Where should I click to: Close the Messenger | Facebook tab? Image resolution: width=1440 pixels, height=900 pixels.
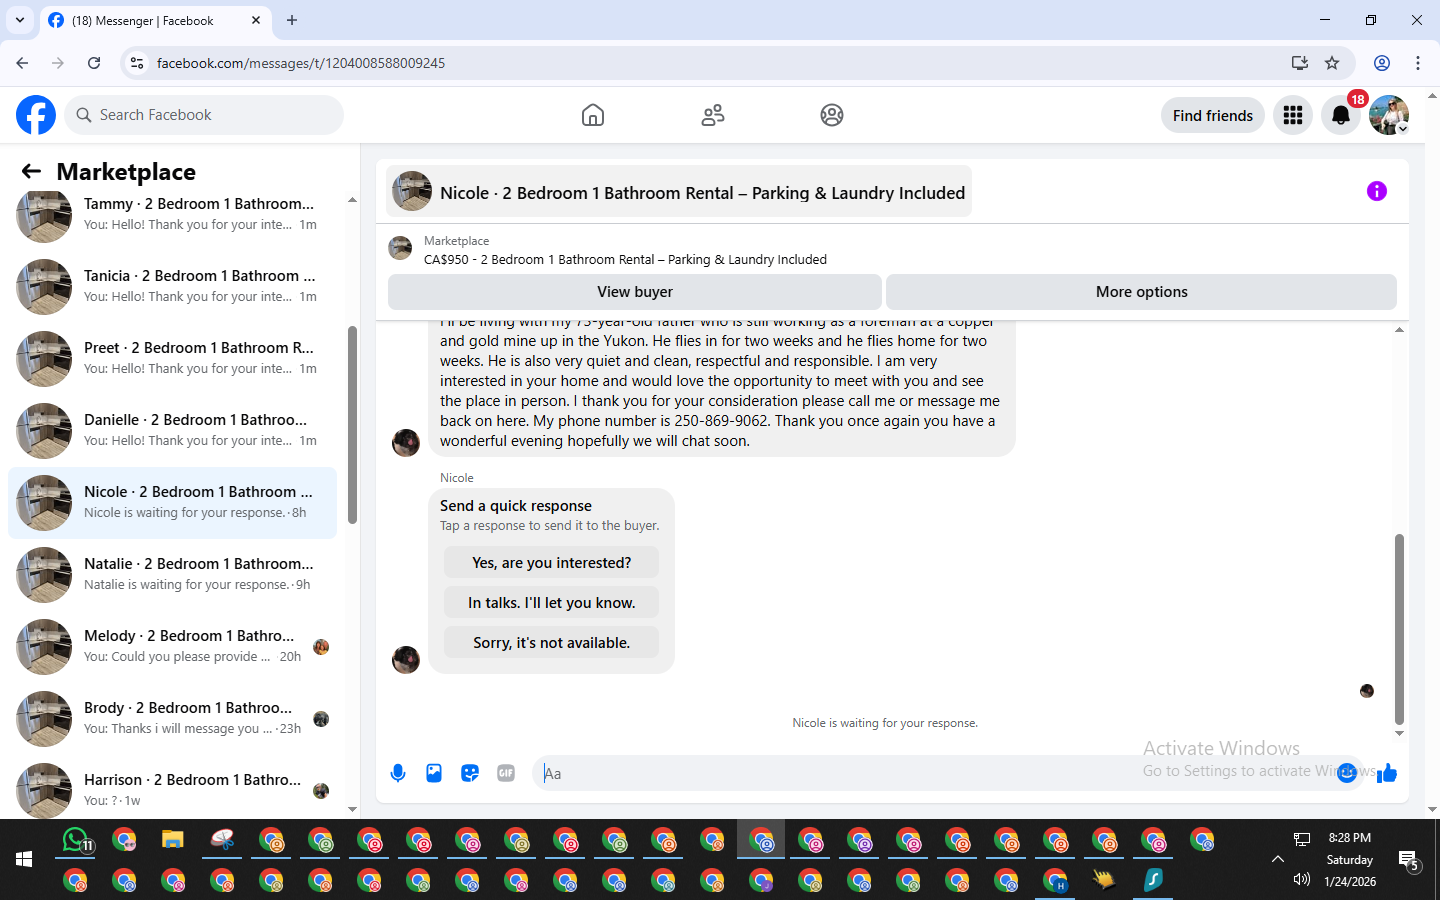tap(256, 20)
